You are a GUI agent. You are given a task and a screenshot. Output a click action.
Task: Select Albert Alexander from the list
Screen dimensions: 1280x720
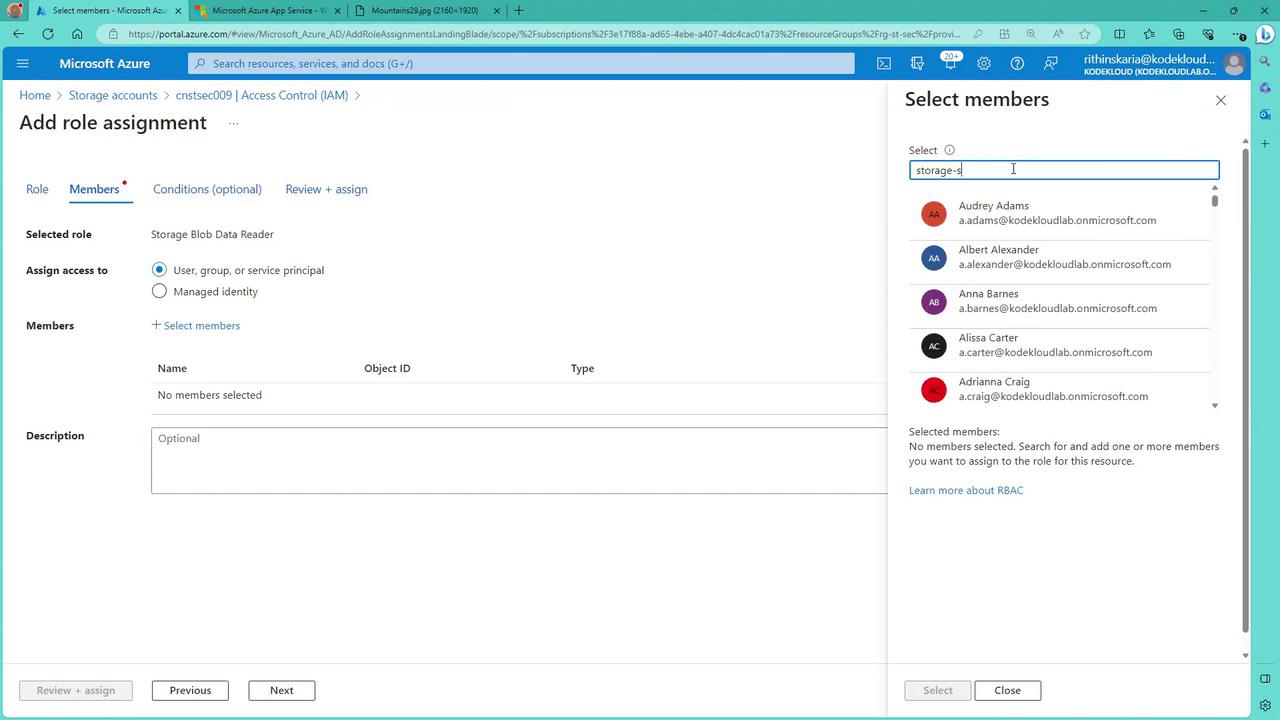(x=1059, y=258)
